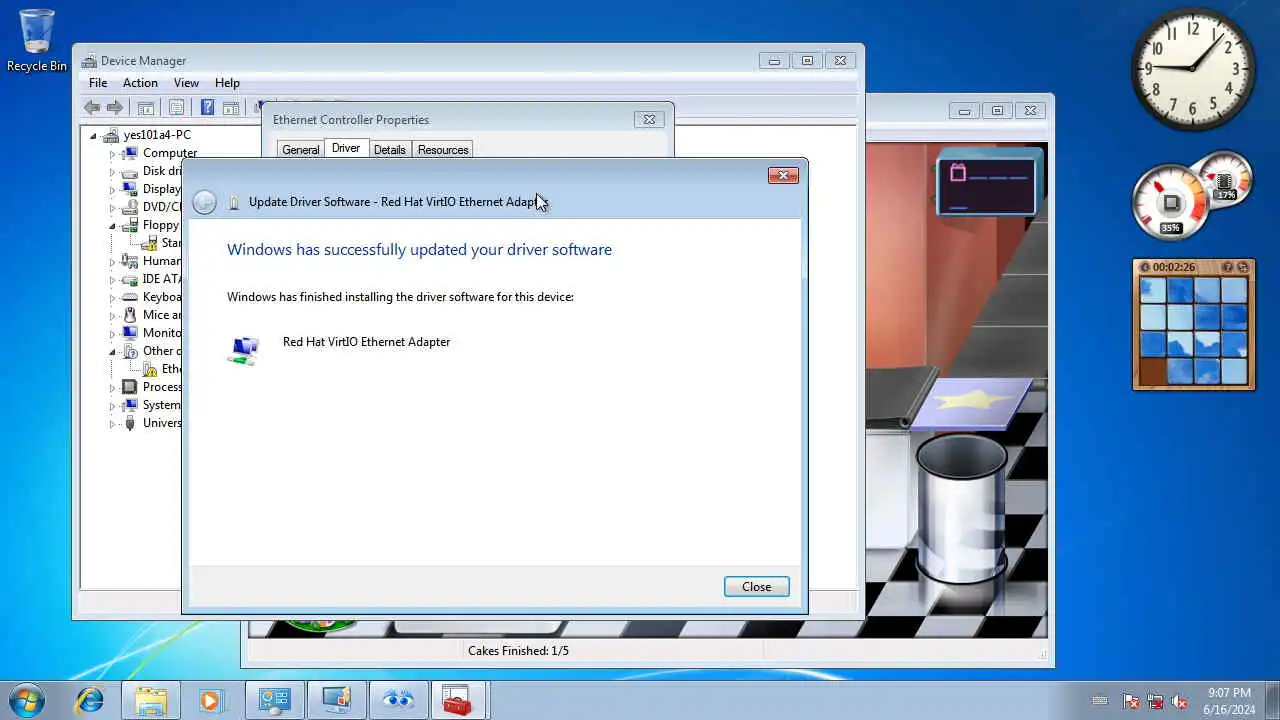Collapse the Floppy drive controllers category
Image resolution: width=1280 pixels, height=720 pixels.
[x=112, y=226]
